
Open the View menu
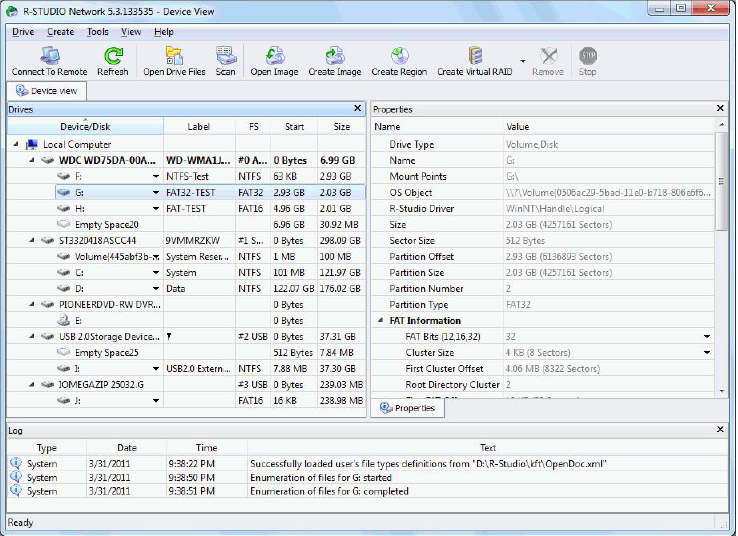pos(131,32)
